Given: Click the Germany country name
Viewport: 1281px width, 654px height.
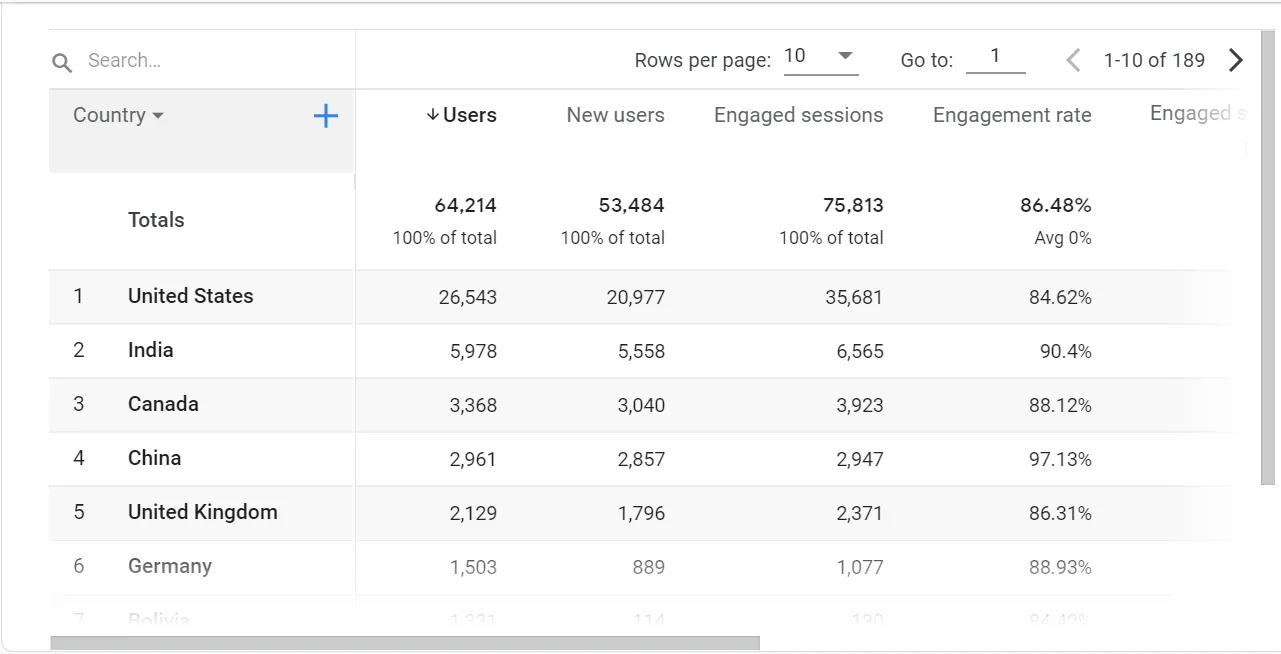Looking at the screenshot, I should tap(169, 566).
